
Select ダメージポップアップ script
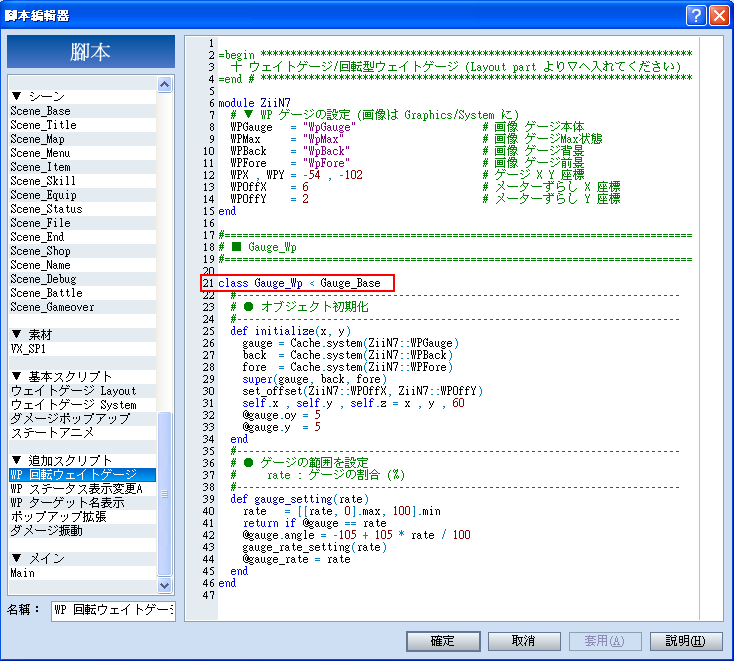click(x=82, y=419)
